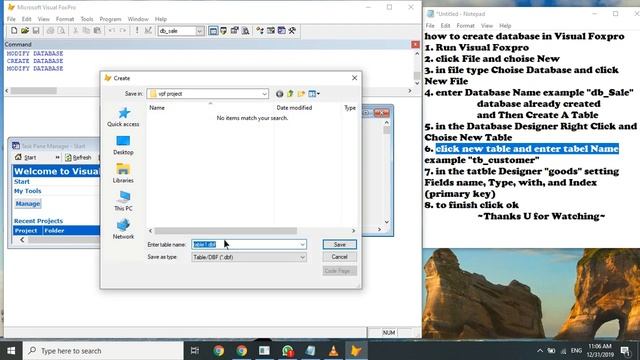640x360 pixels.
Task: Click the Save disk icon in FoxPro toolbar
Action: [x=36, y=31]
